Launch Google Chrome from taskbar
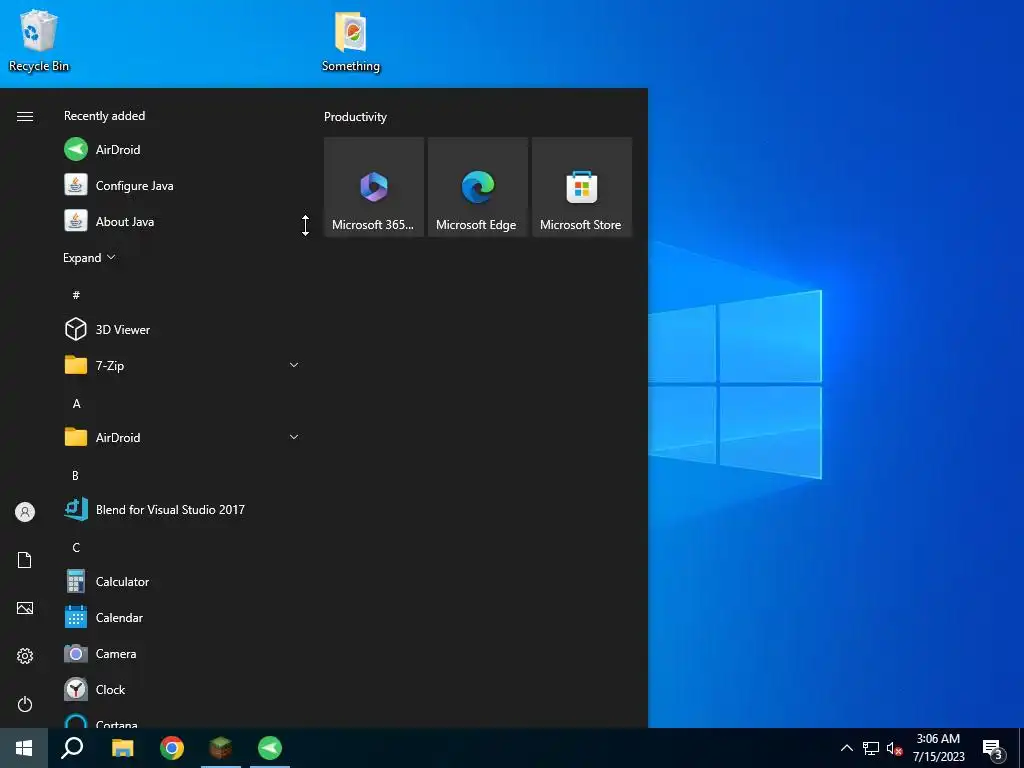The width and height of the screenshot is (1024, 768). [172, 748]
